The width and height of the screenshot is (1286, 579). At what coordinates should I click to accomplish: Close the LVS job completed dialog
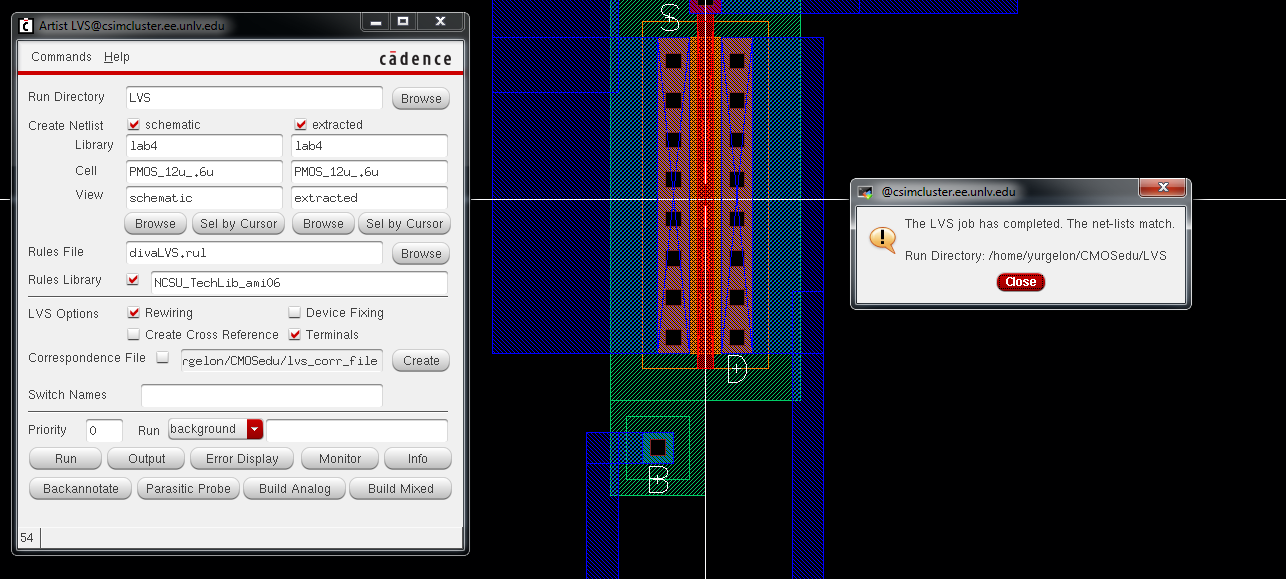click(1020, 282)
